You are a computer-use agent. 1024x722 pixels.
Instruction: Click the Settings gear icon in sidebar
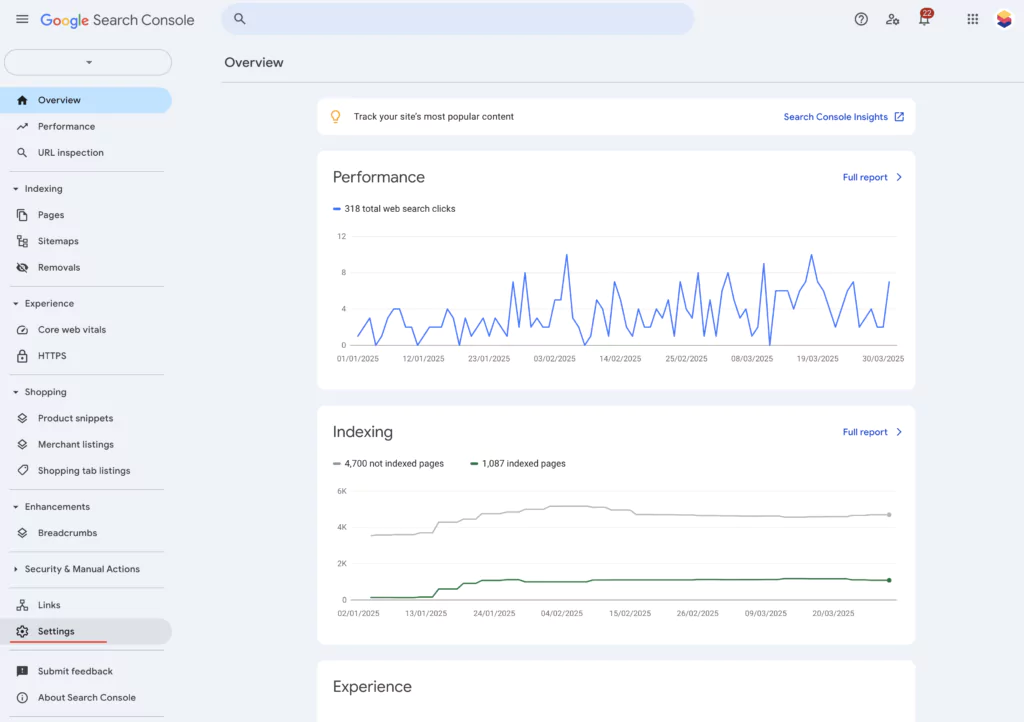[22, 631]
